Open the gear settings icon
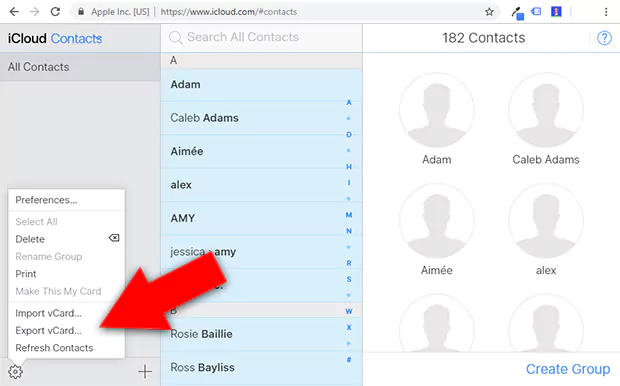Image resolution: width=620 pixels, height=386 pixels. (15, 371)
